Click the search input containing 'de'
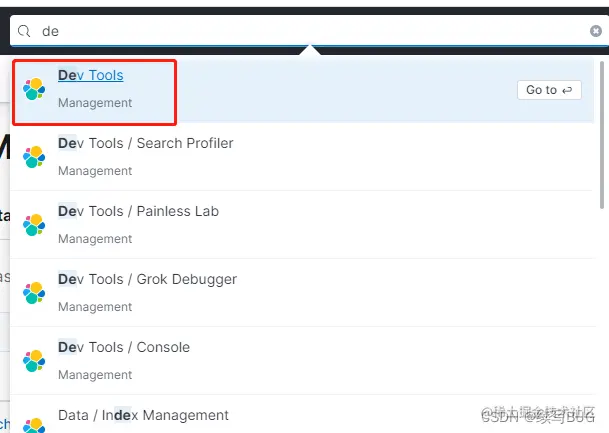 click(309, 31)
